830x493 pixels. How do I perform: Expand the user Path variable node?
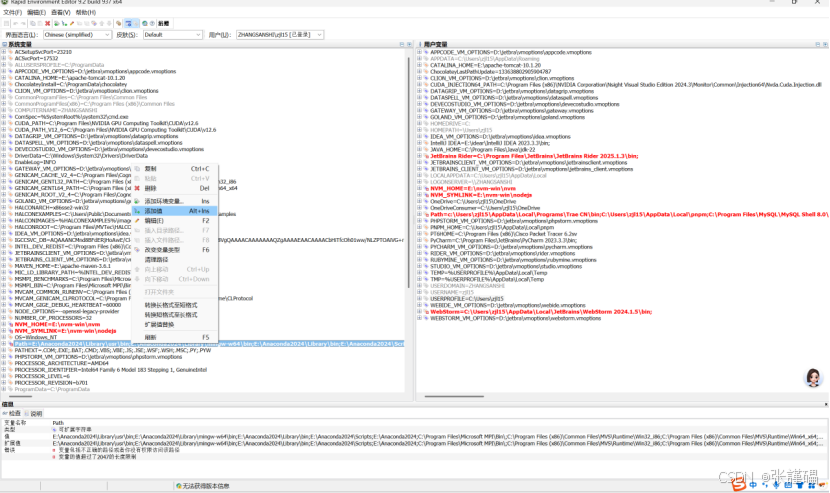coord(419,214)
